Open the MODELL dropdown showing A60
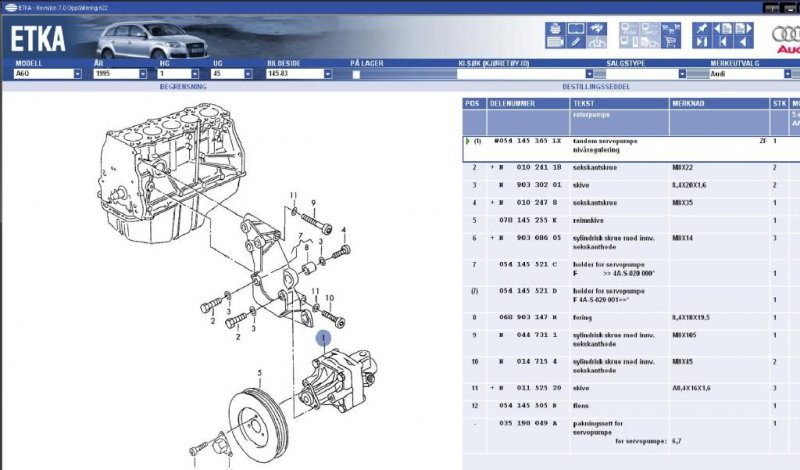This screenshot has width=800, height=470. tap(76, 74)
